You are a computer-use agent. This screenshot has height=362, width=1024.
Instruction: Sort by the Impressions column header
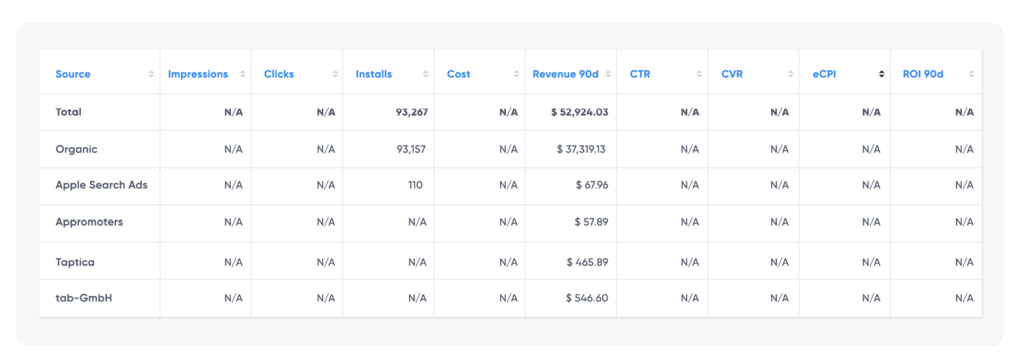(x=198, y=74)
